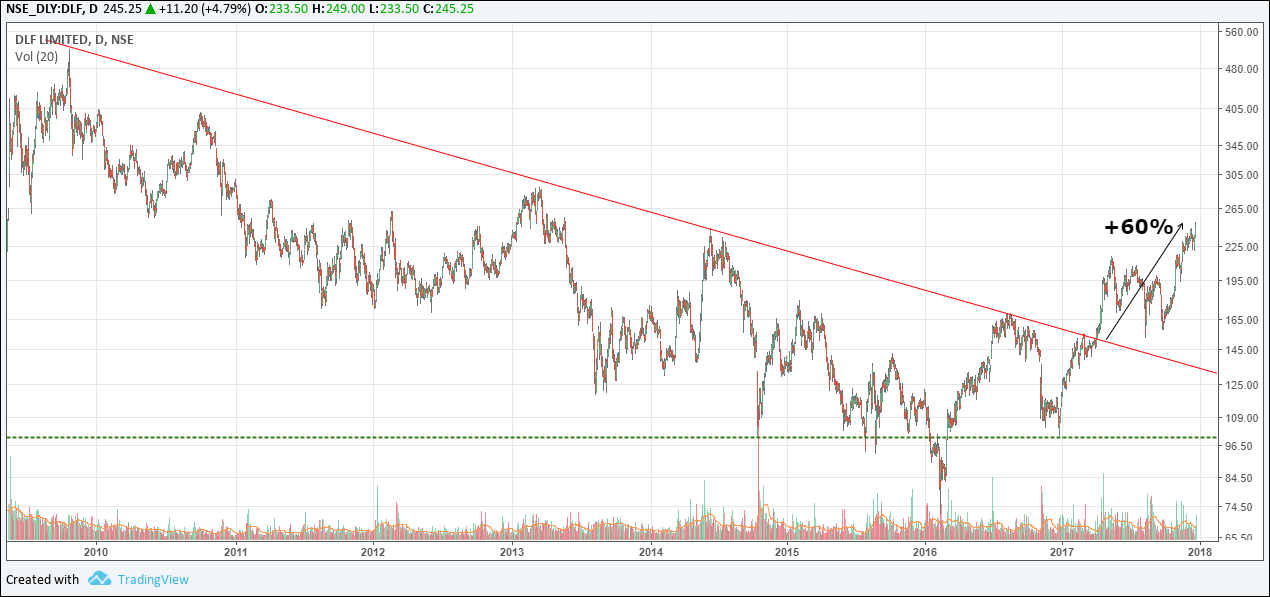Click the O:233.50 open value

279,8
